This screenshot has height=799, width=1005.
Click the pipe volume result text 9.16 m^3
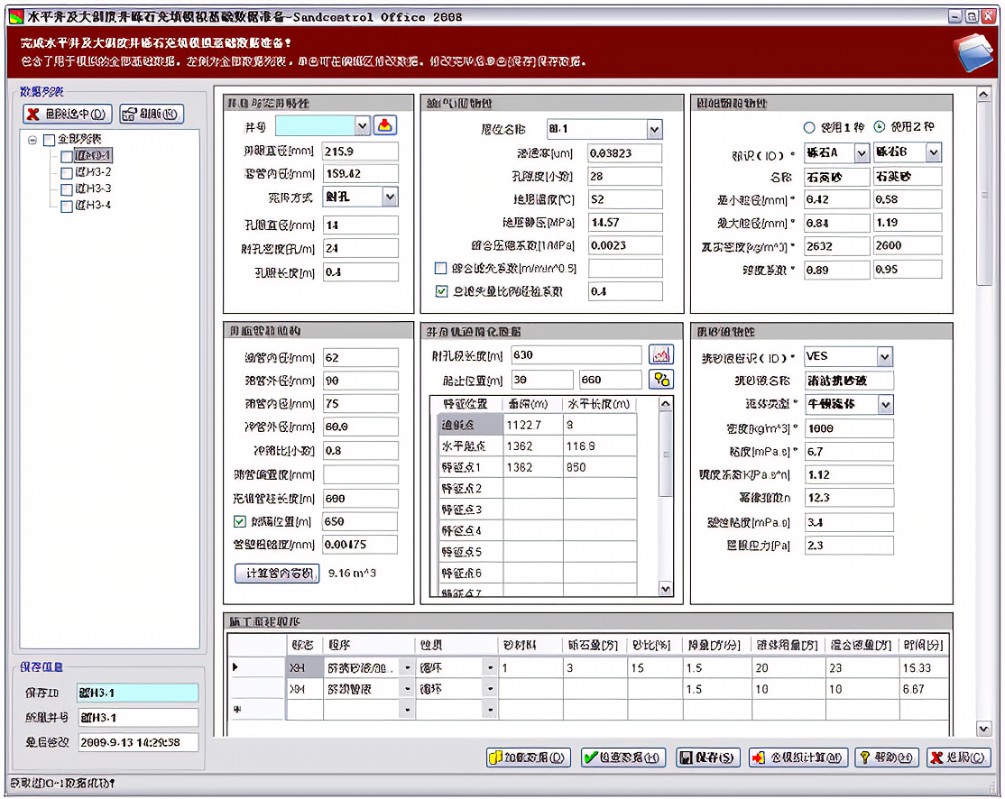click(x=352, y=573)
